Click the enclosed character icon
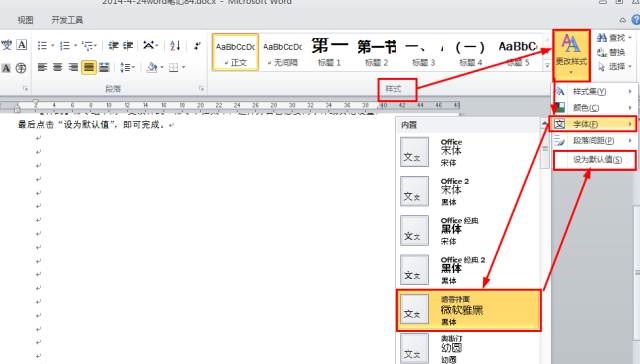The image size is (640, 364). [21, 68]
